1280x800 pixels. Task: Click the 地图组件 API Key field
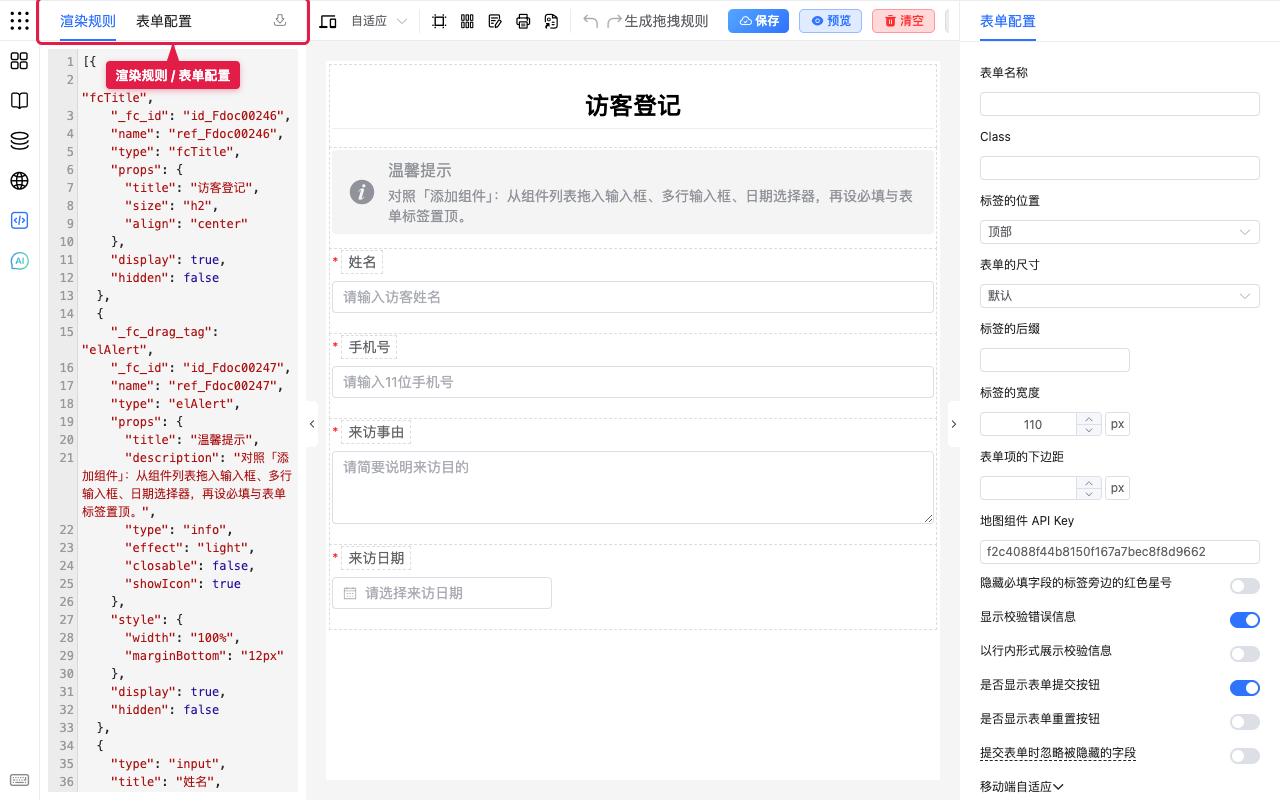(1120, 552)
